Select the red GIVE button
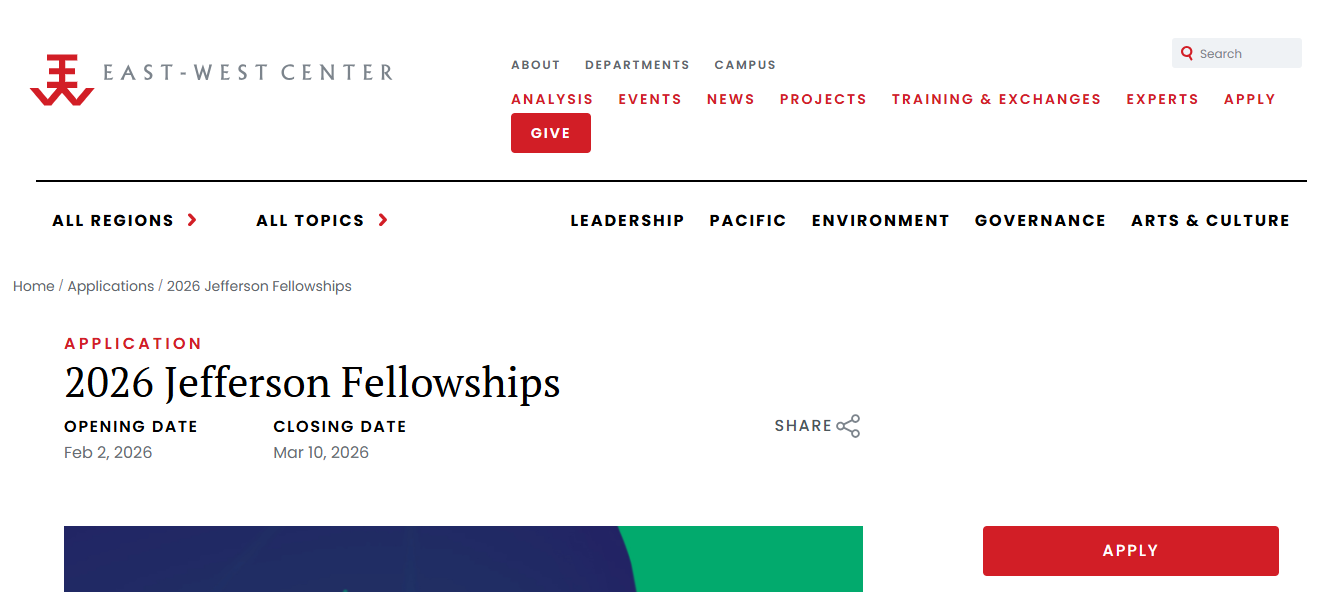Image resolution: width=1335 pixels, height=592 pixels. (551, 132)
